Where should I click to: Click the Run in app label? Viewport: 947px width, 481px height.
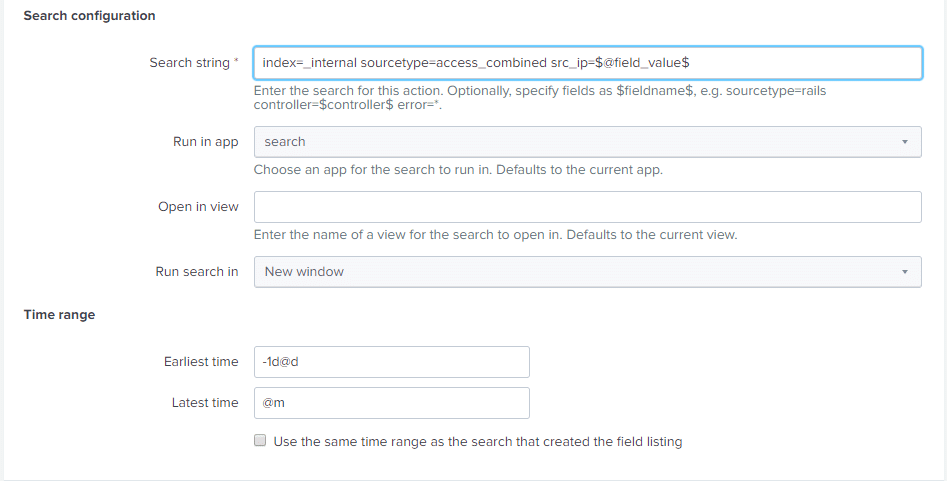click(x=205, y=141)
